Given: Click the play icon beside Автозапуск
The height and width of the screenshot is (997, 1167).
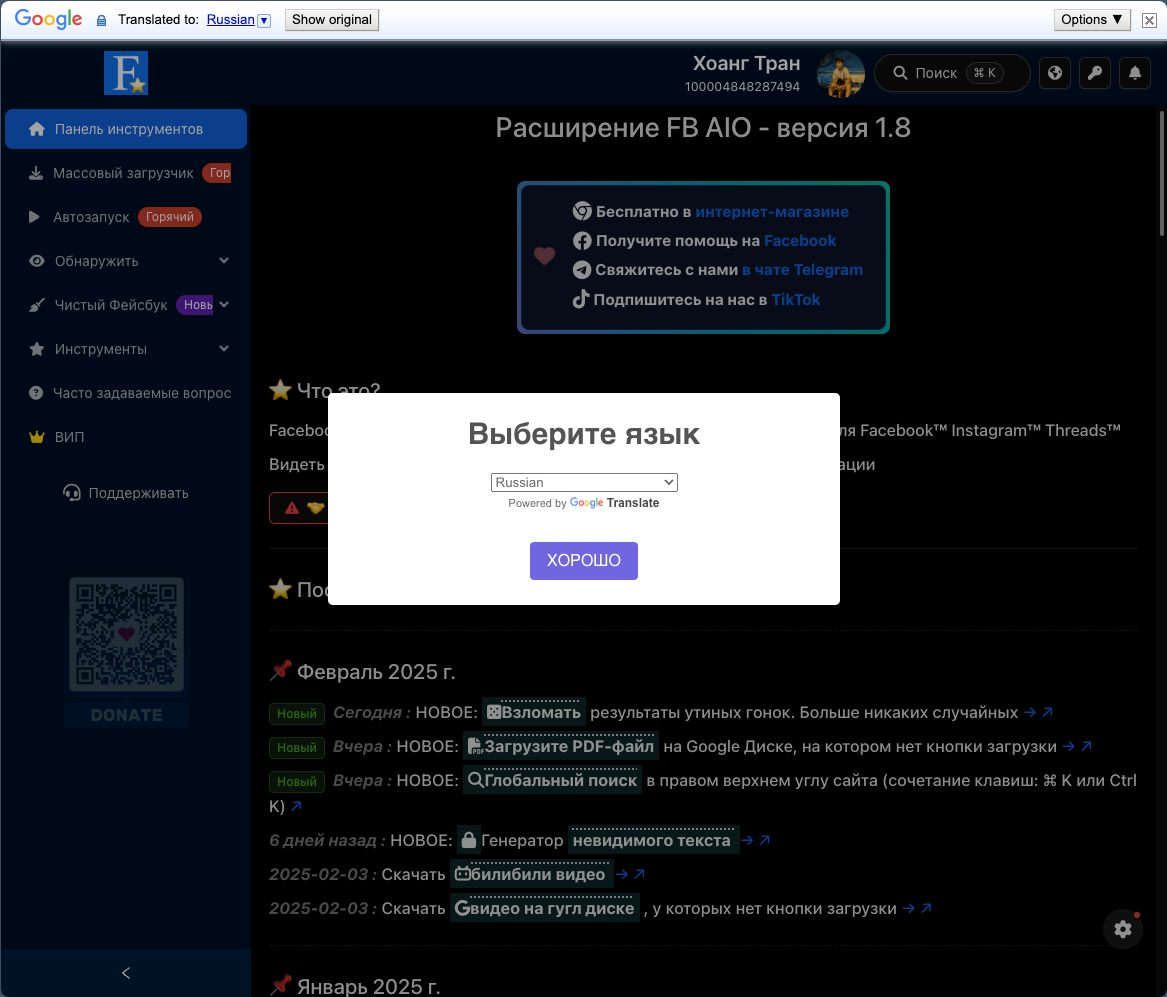Looking at the screenshot, I should pos(34,217).
